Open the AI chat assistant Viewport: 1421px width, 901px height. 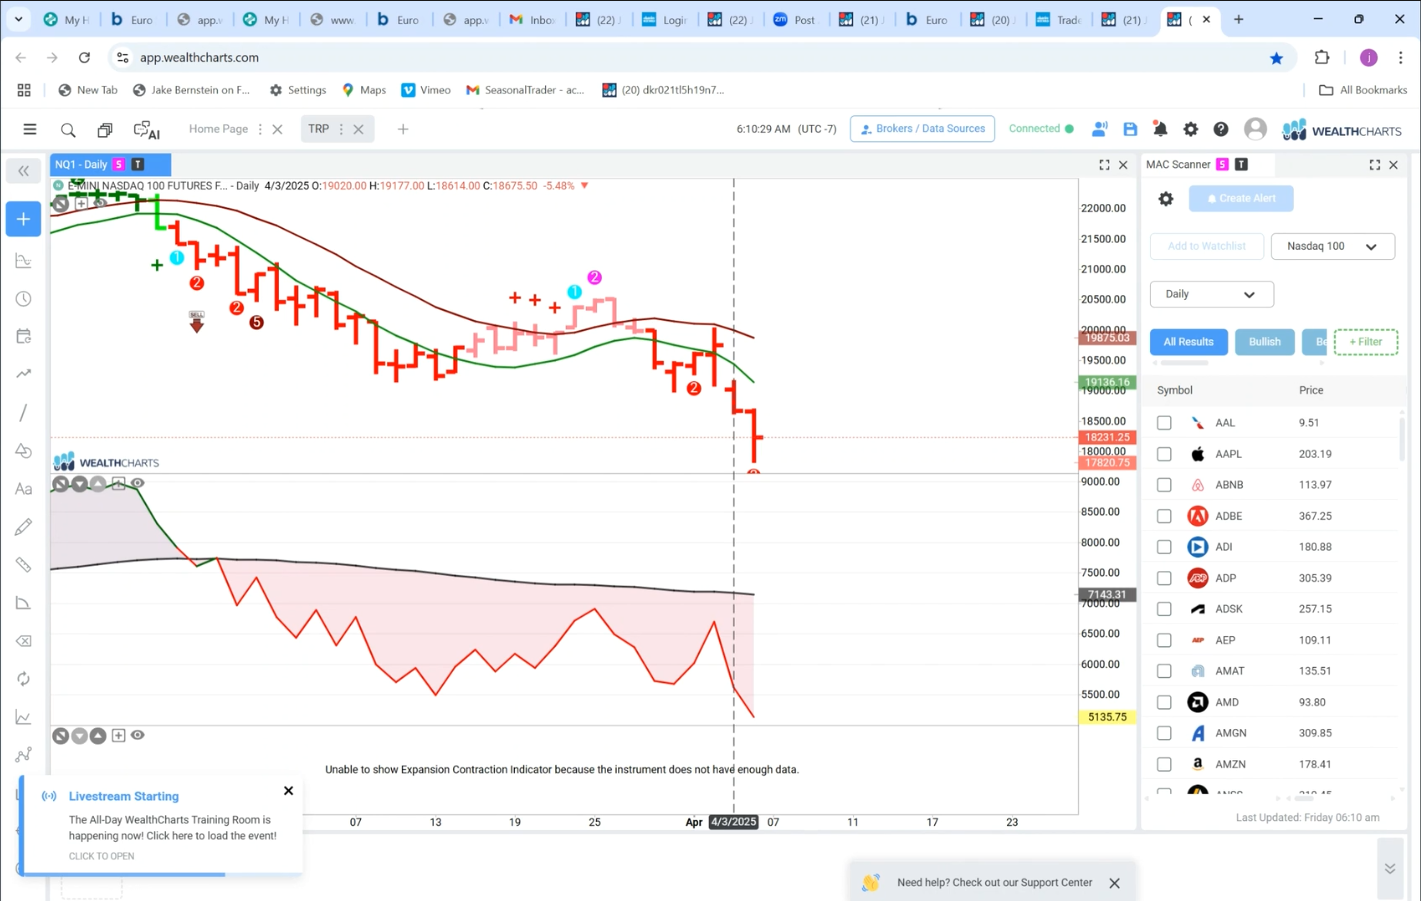point(147,130)
